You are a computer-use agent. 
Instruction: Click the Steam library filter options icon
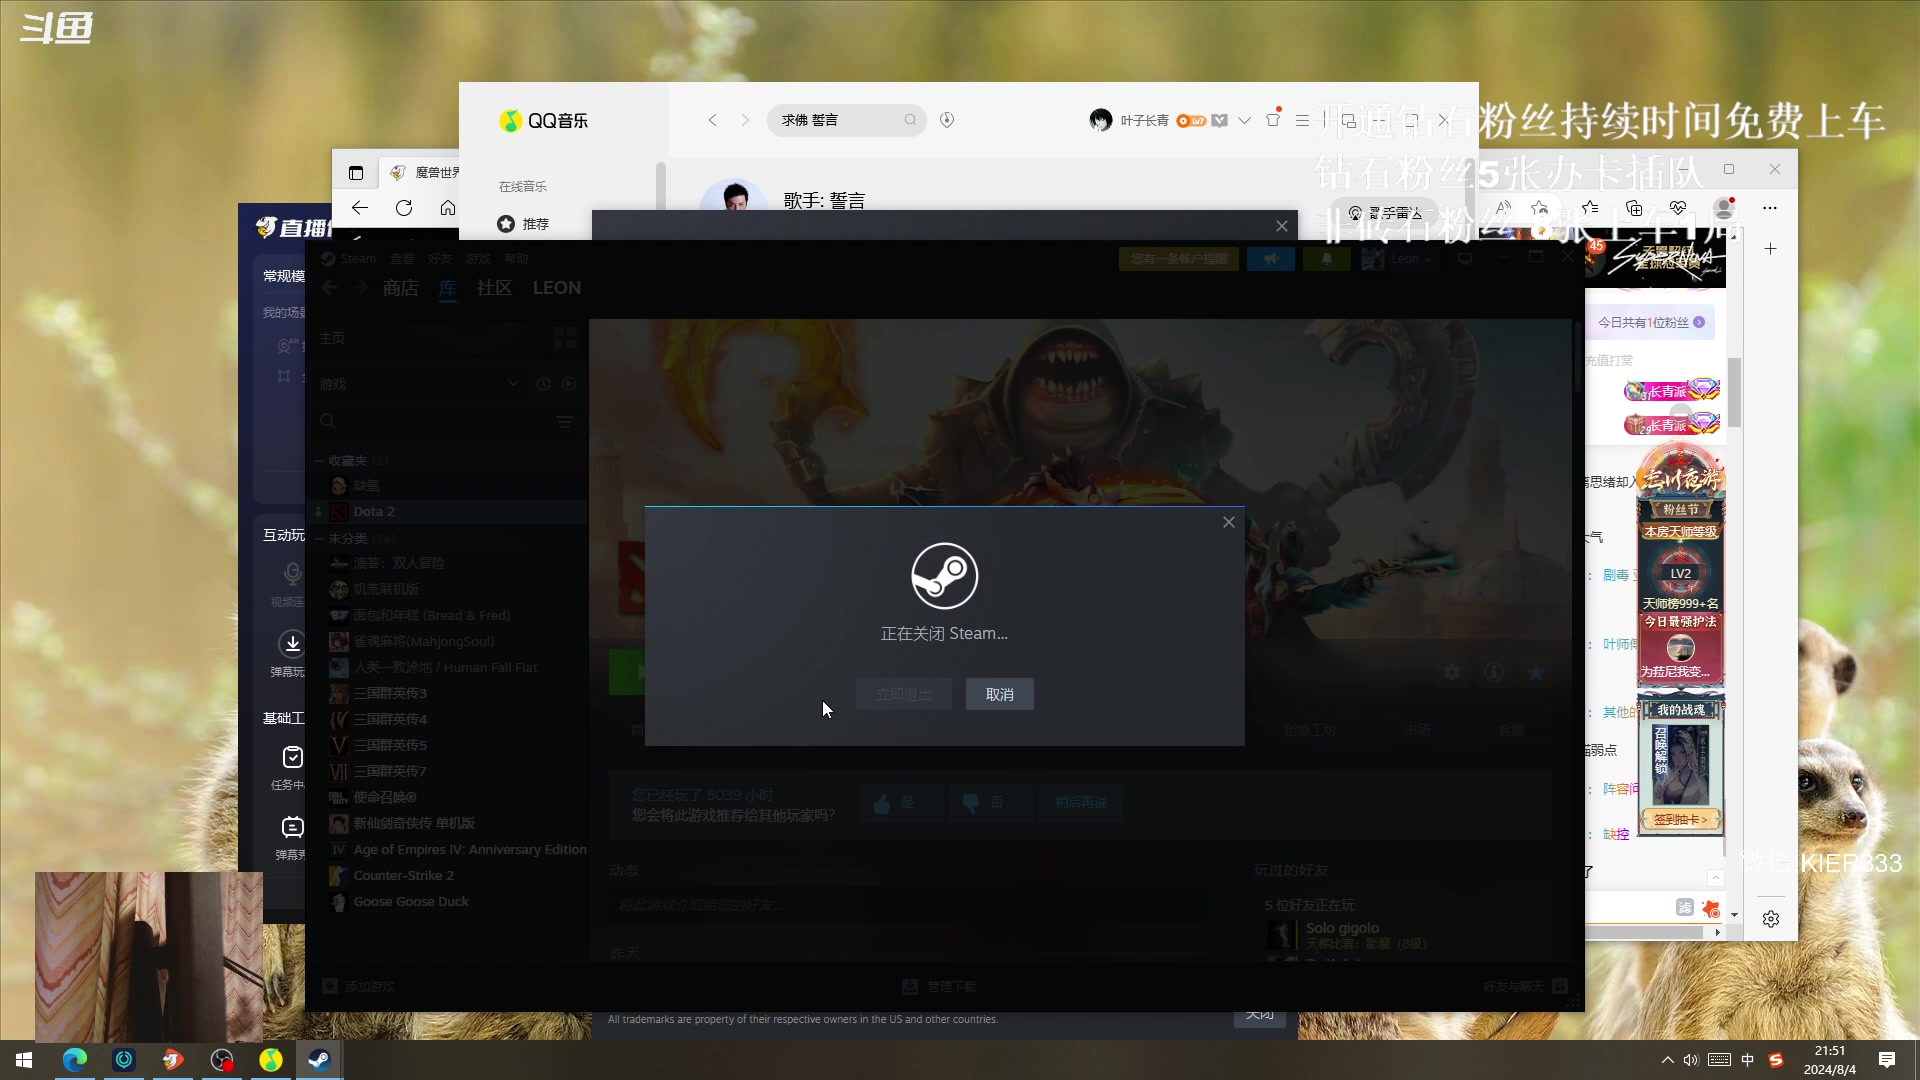click(565, 422)
